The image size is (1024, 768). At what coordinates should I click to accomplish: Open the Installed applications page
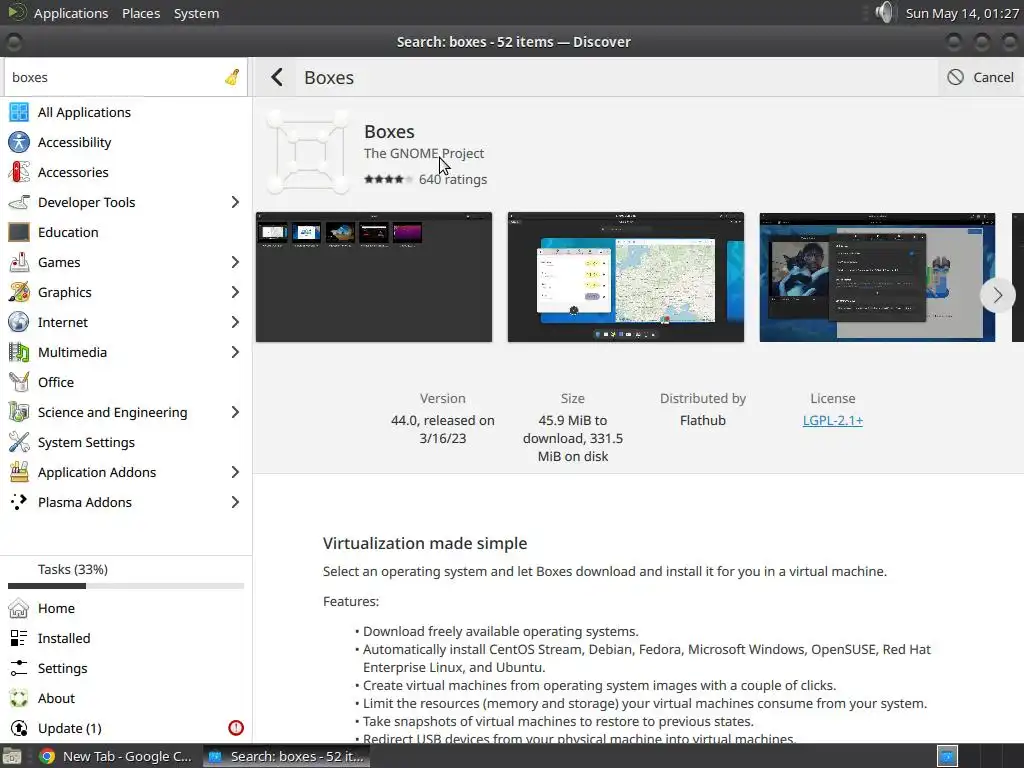click(126, 639)
